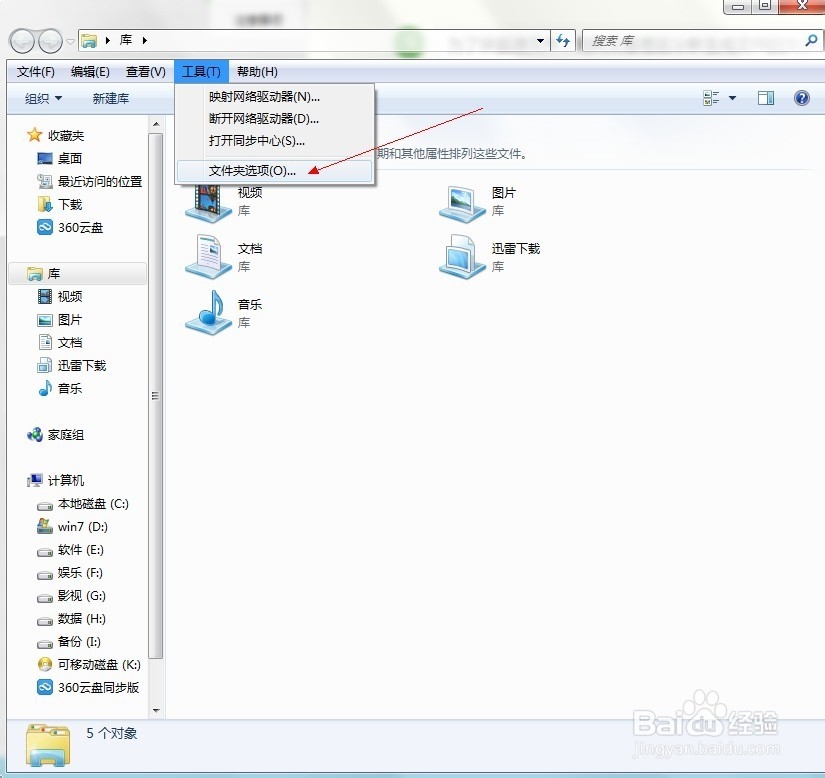Click the 新建库 toolbar button
This screenshot has height=778, width=825.
pos(110,98)
